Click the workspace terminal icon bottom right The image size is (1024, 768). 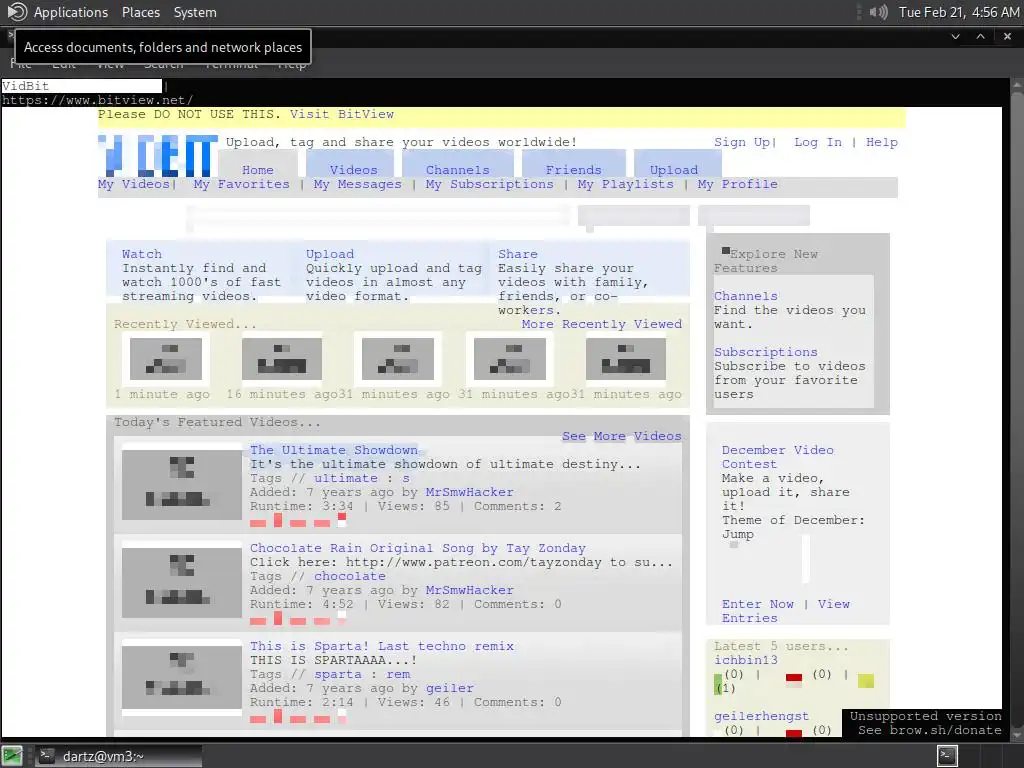coord(947,756)
